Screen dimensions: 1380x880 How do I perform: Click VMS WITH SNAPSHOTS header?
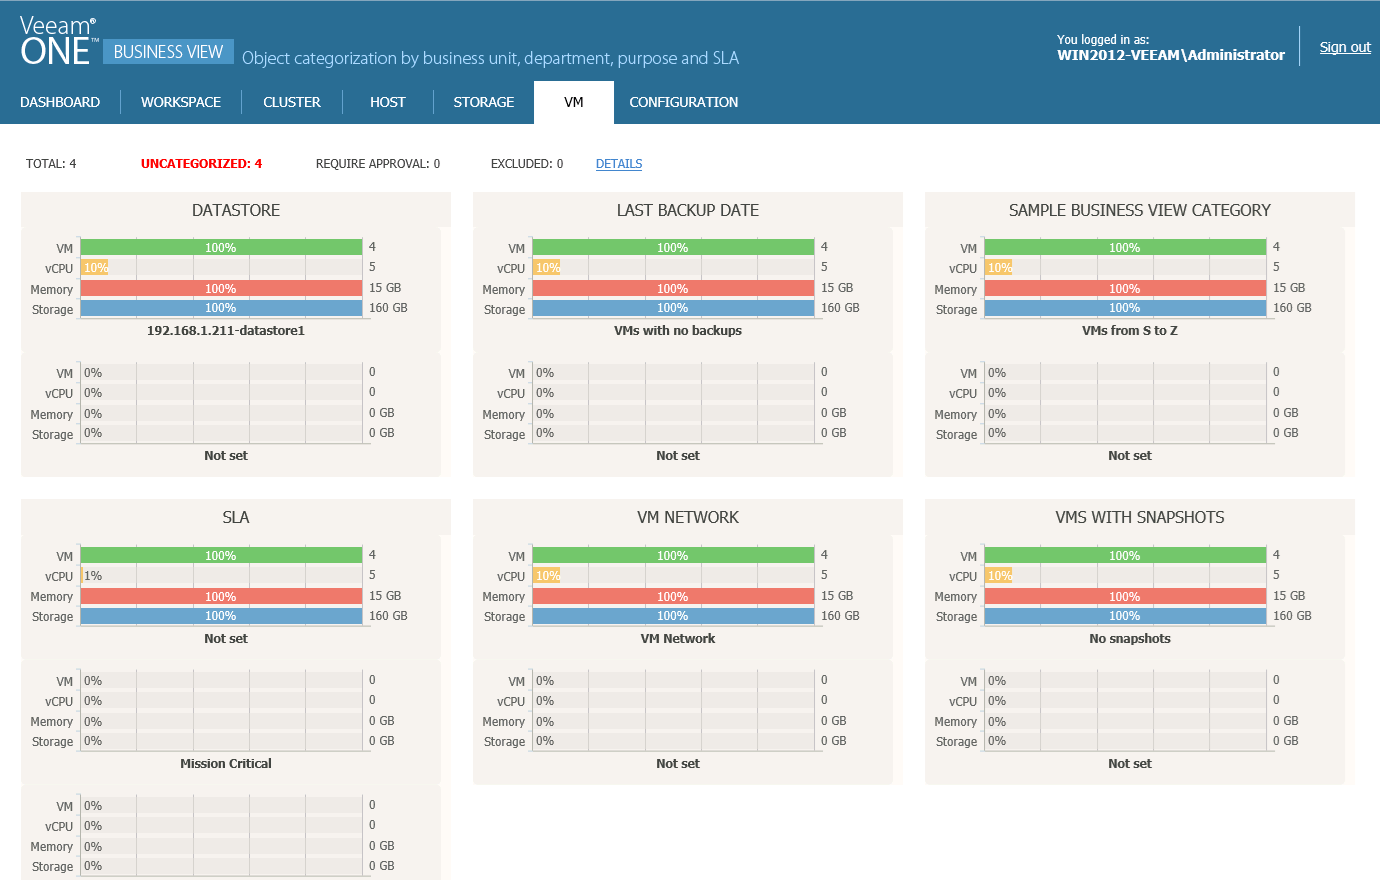click(1140, 517)
